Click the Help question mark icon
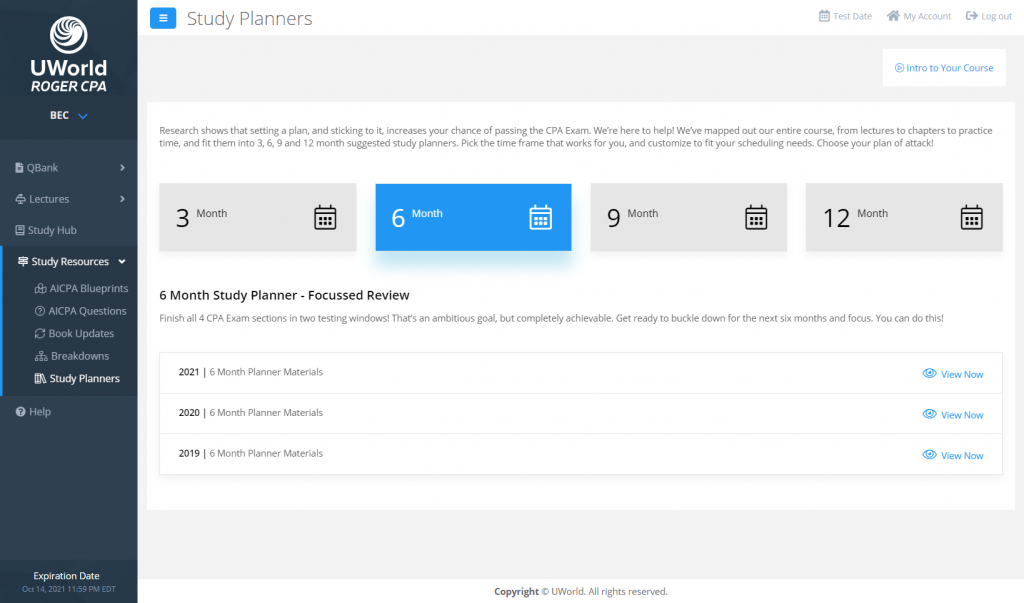The image size is (1024, 603). coord(20,412)
